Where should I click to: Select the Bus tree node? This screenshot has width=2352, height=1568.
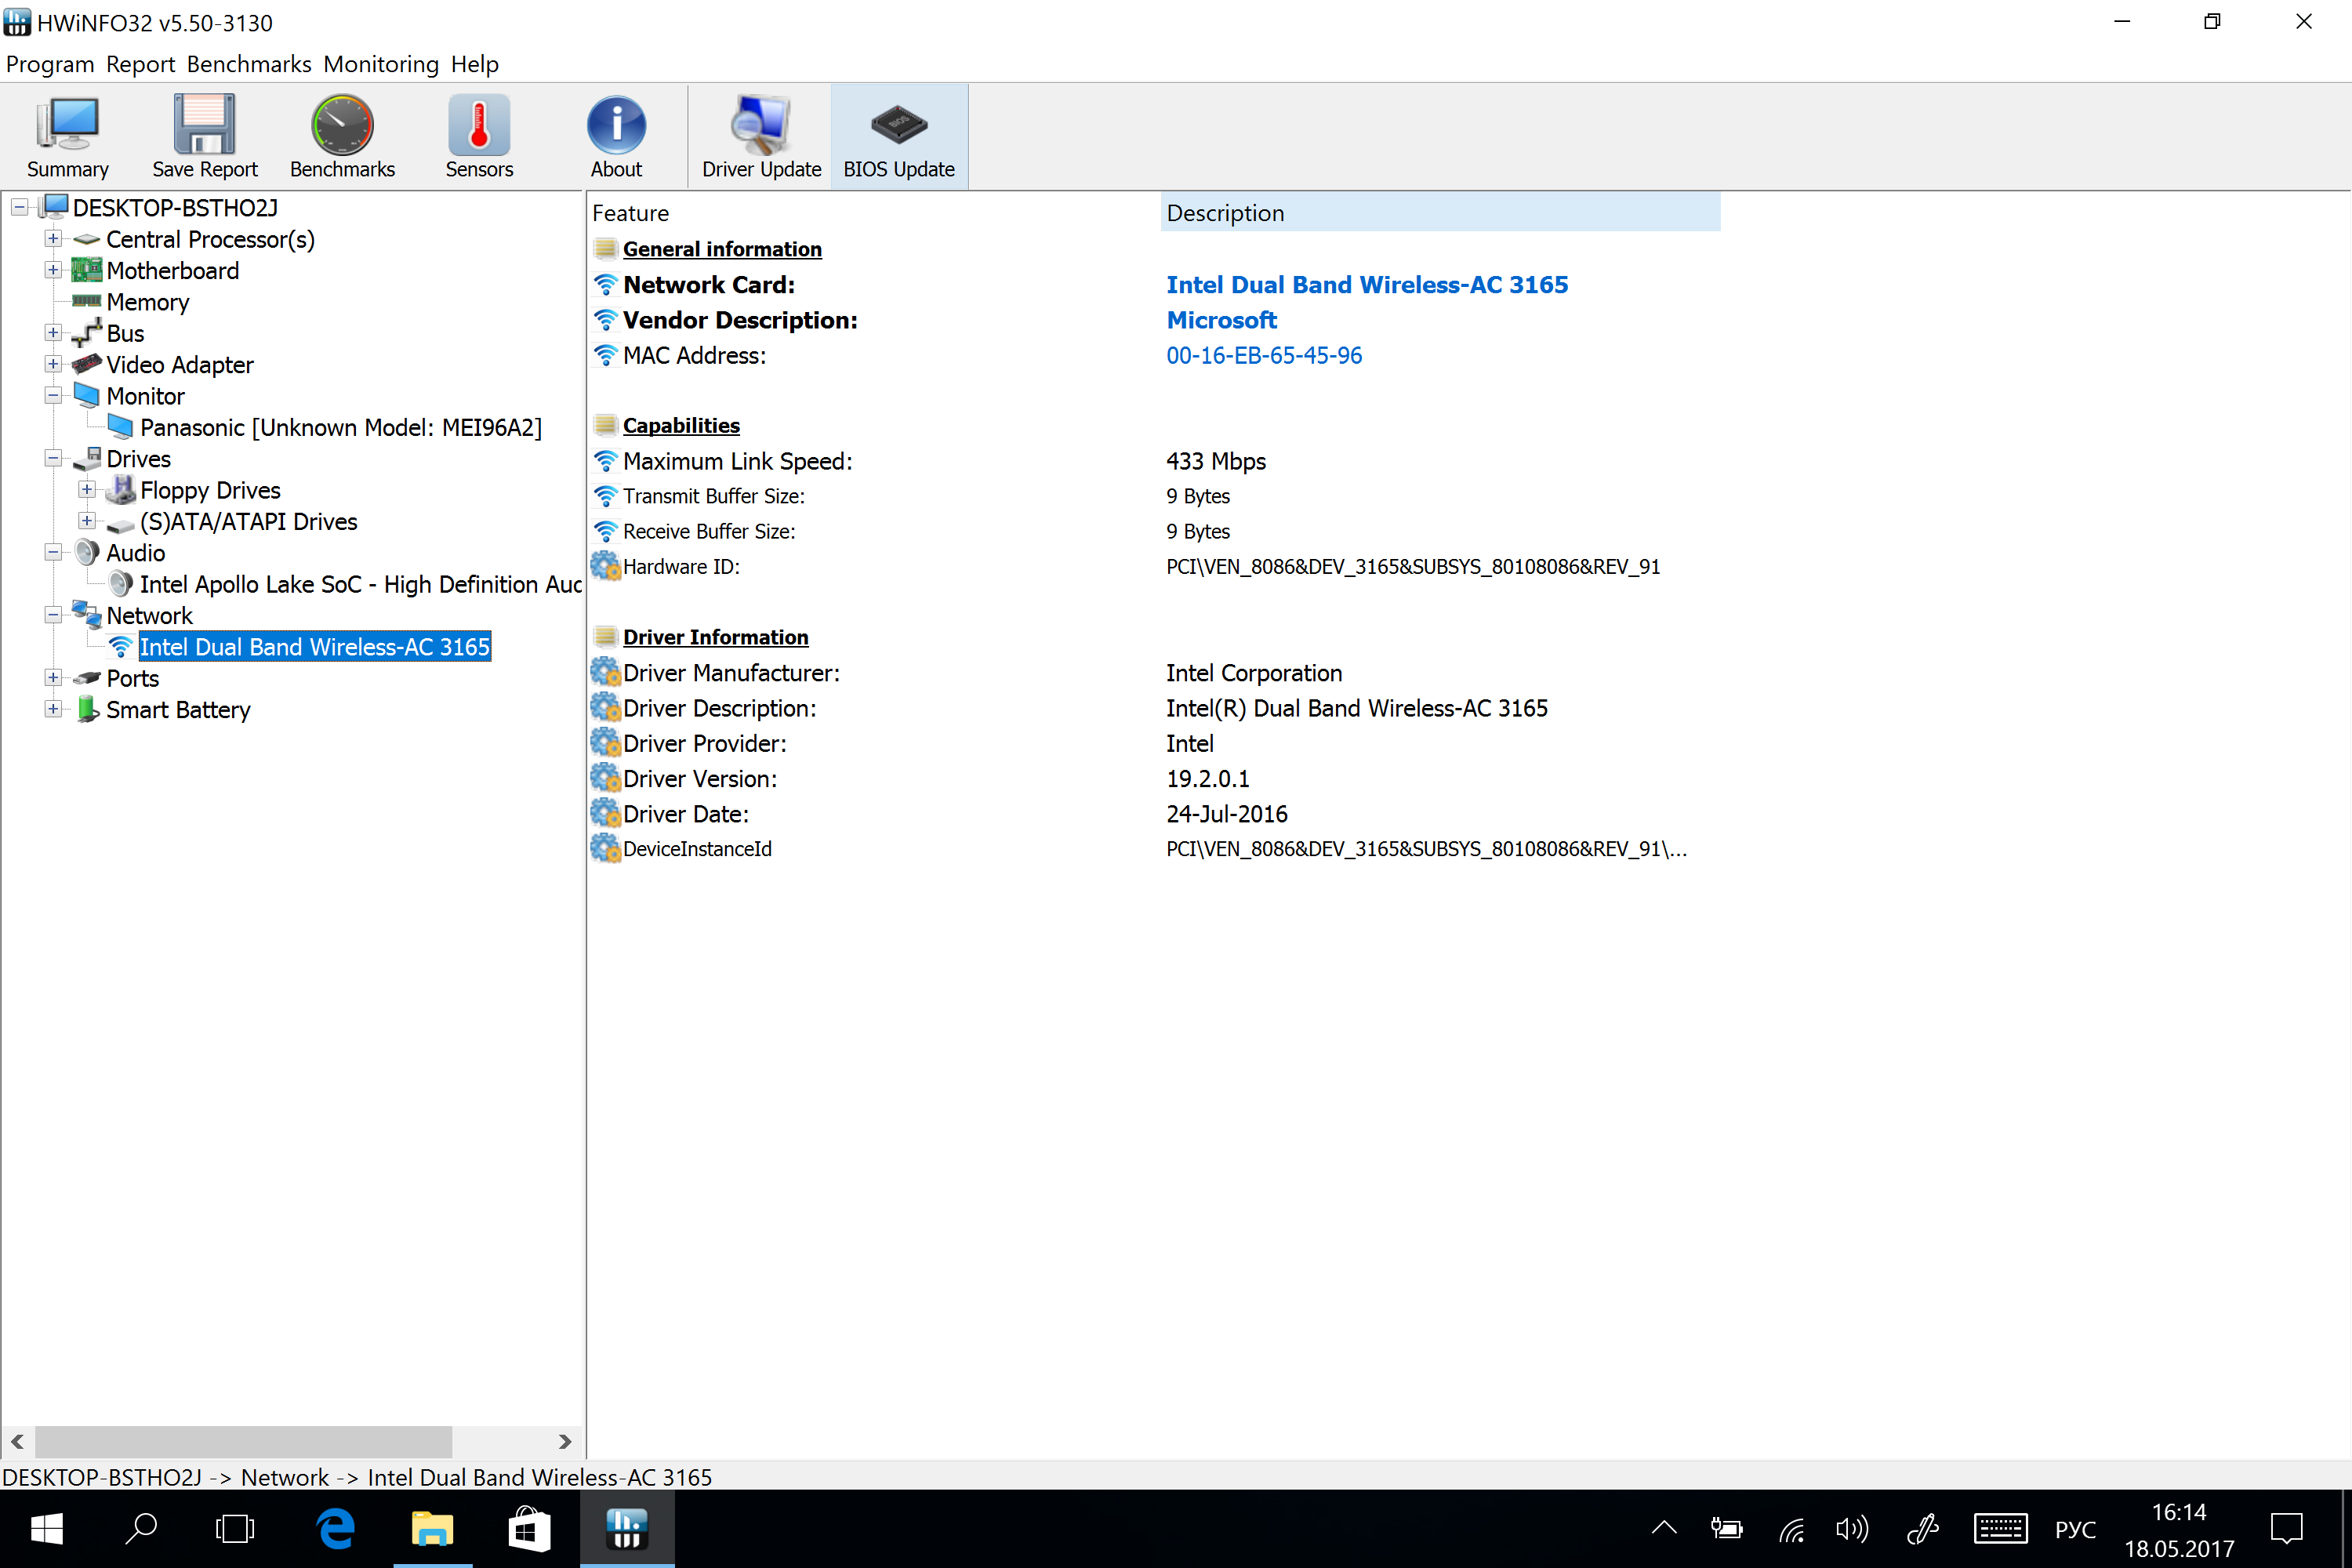125,333
